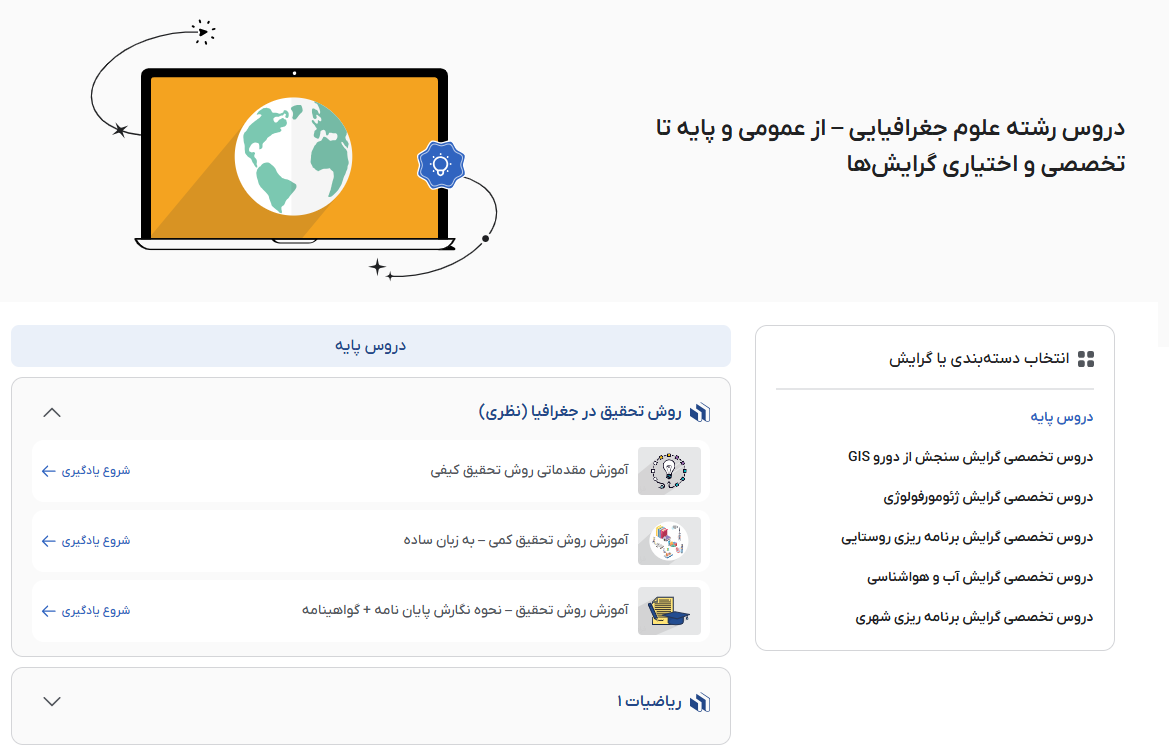Click the graduation cap icon of thesis writing course

click(669, 610)
